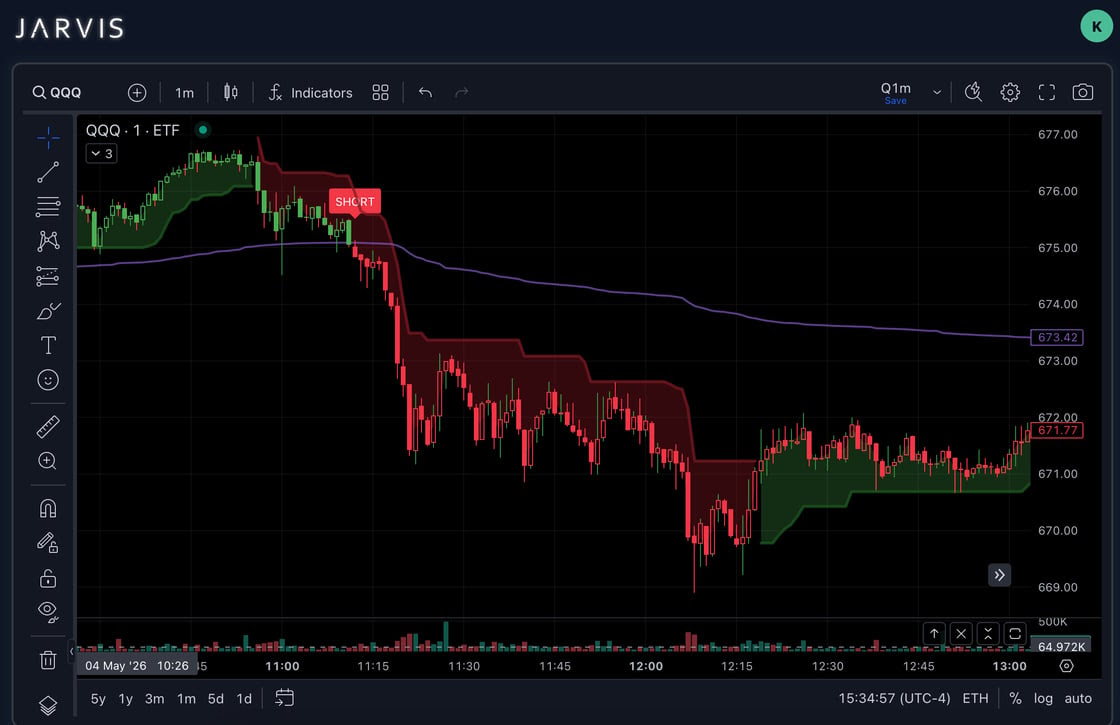
Task: Open the emoji icons tool
Action: coord(48,380)
